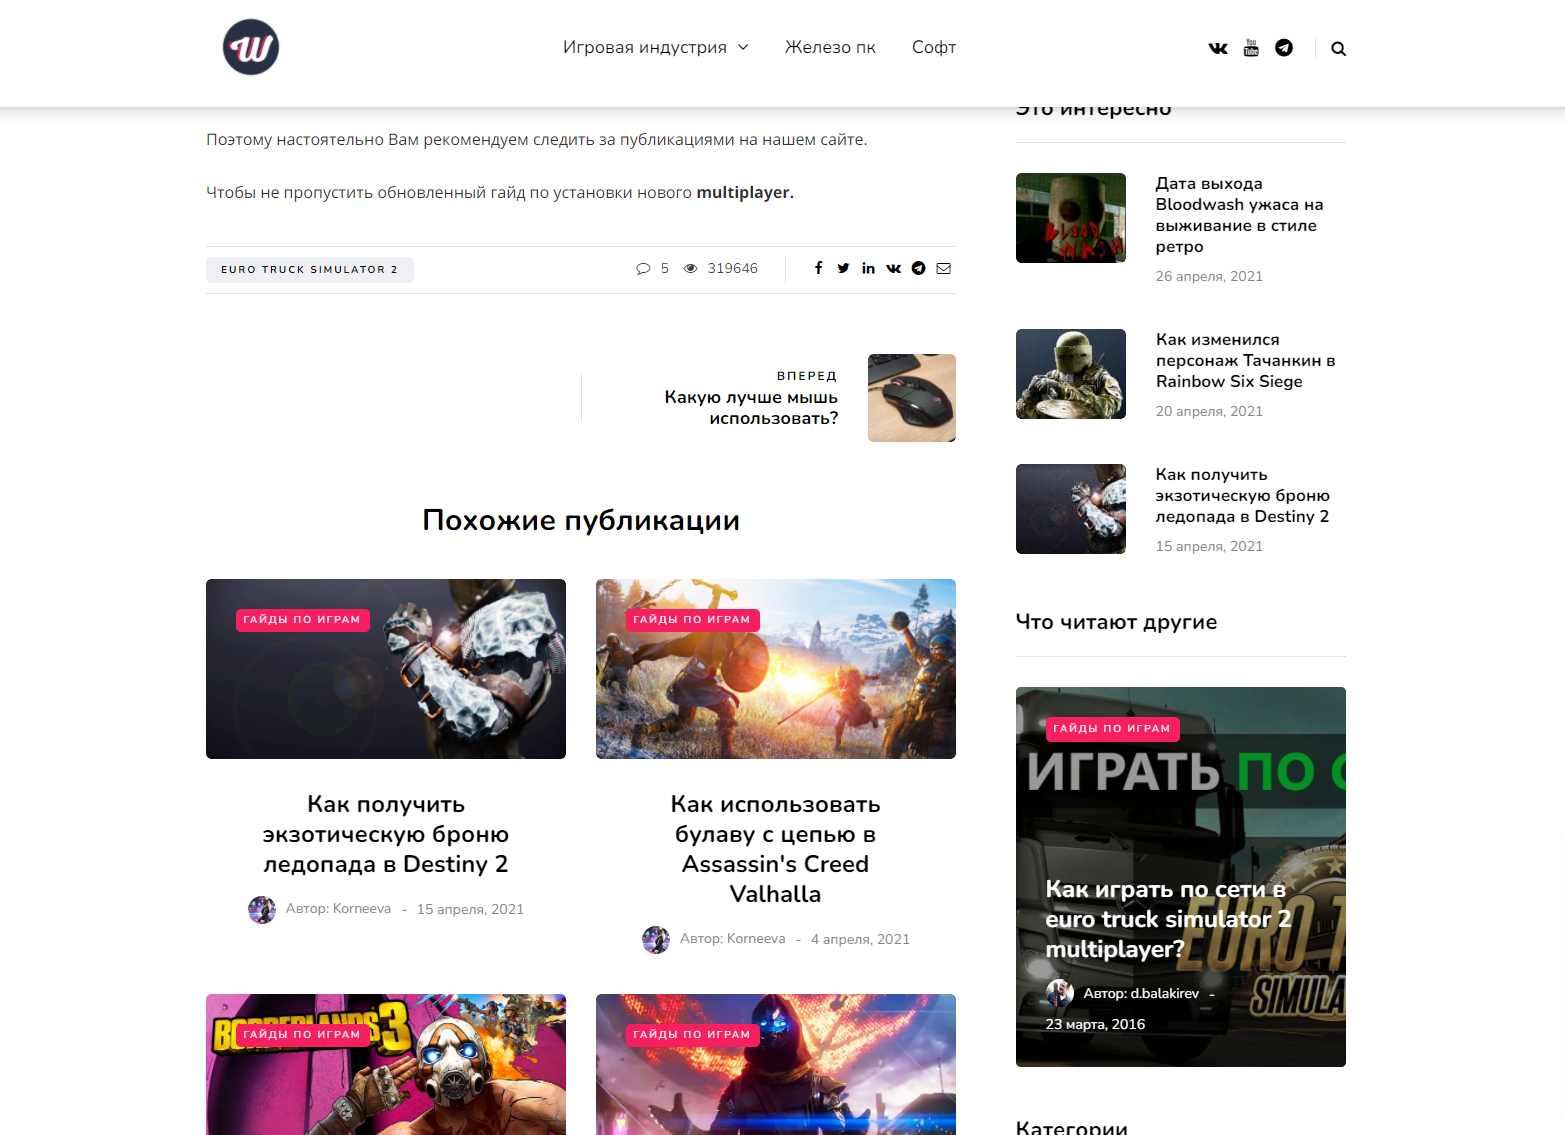This screenshot has width=1565, height=1135.
Task: Click Korneeva avatar under Valhalla card
Action: (x=656, y=940)
